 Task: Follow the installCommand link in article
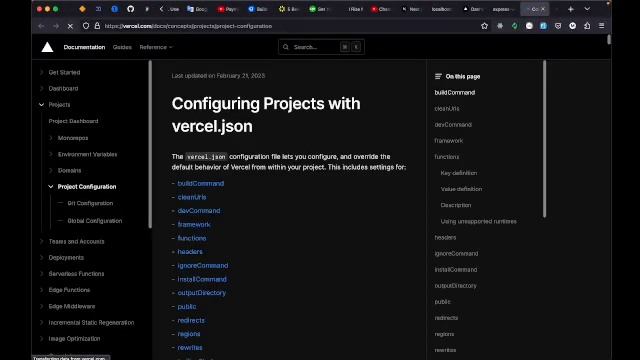(202, 279)
